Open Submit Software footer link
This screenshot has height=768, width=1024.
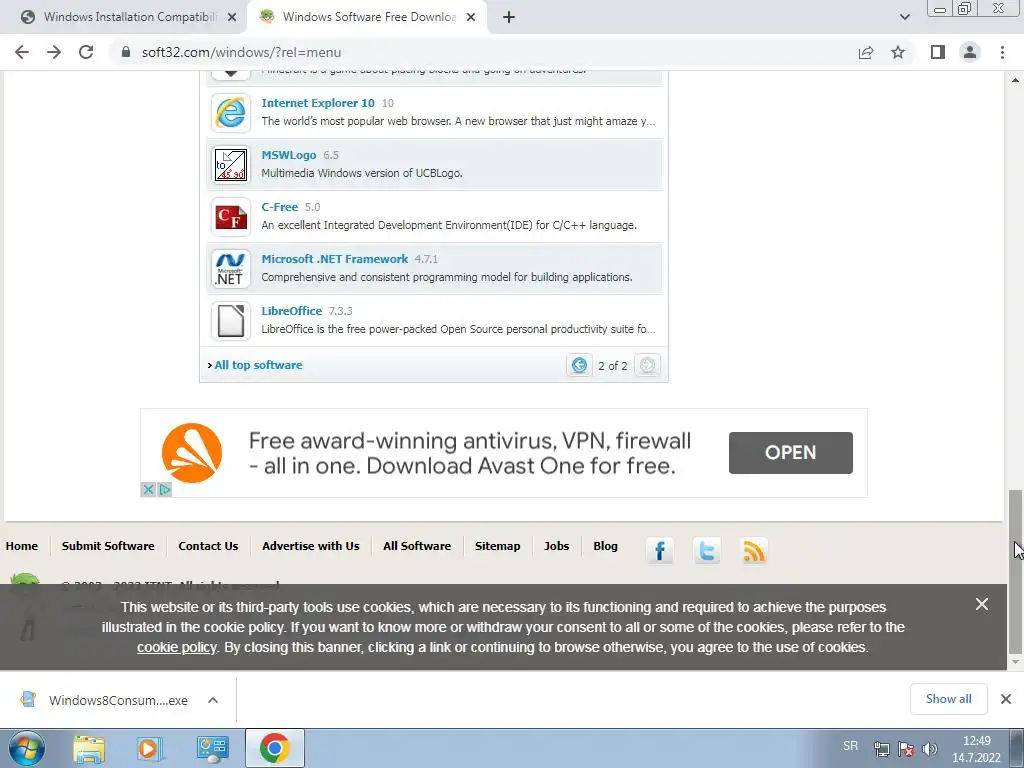coord(108,546)
